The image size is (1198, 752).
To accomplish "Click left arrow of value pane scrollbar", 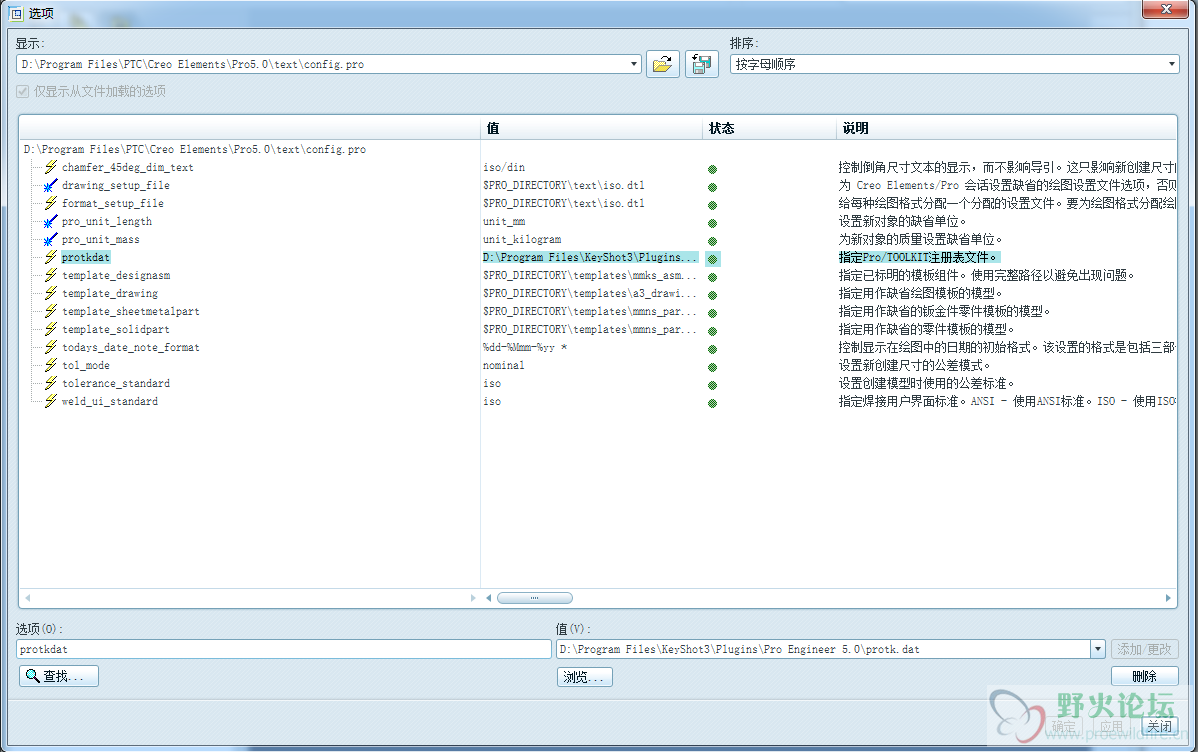I will [x=488, y=598].
